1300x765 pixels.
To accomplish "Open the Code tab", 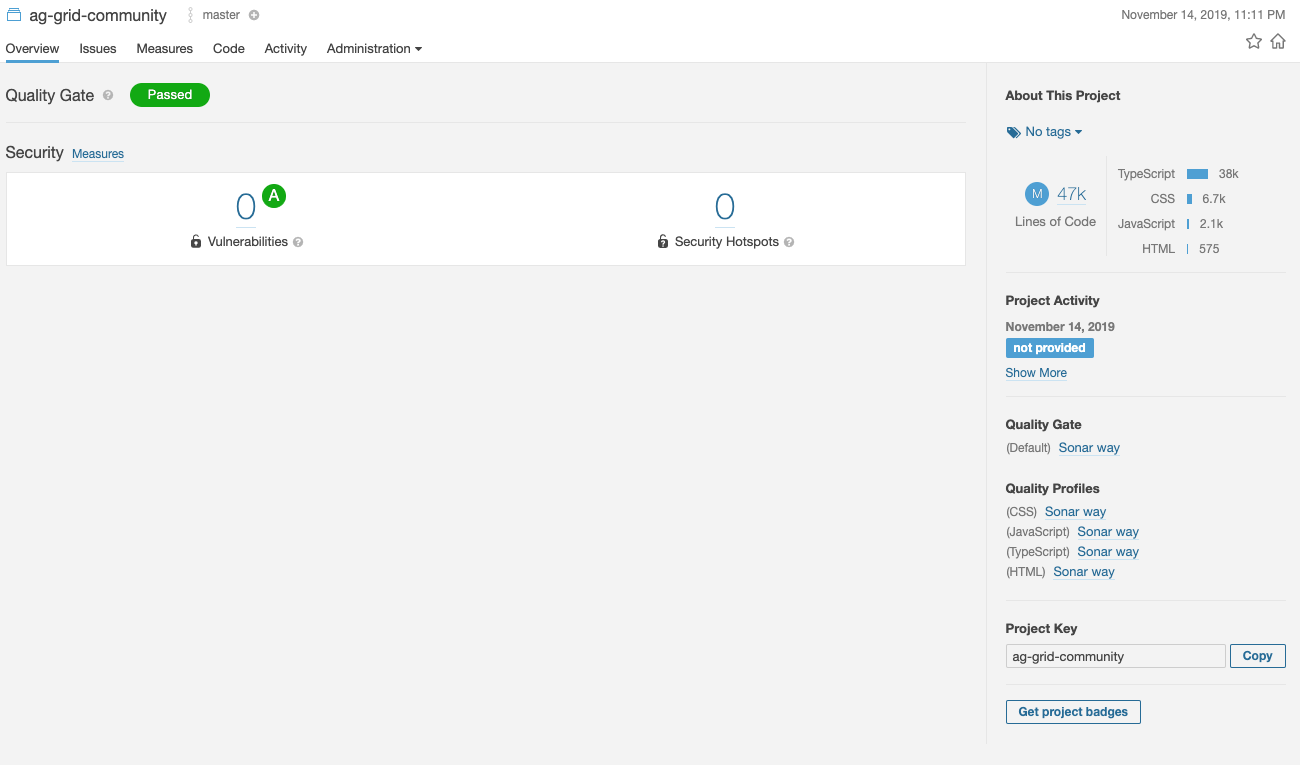I will click(229, 48).
